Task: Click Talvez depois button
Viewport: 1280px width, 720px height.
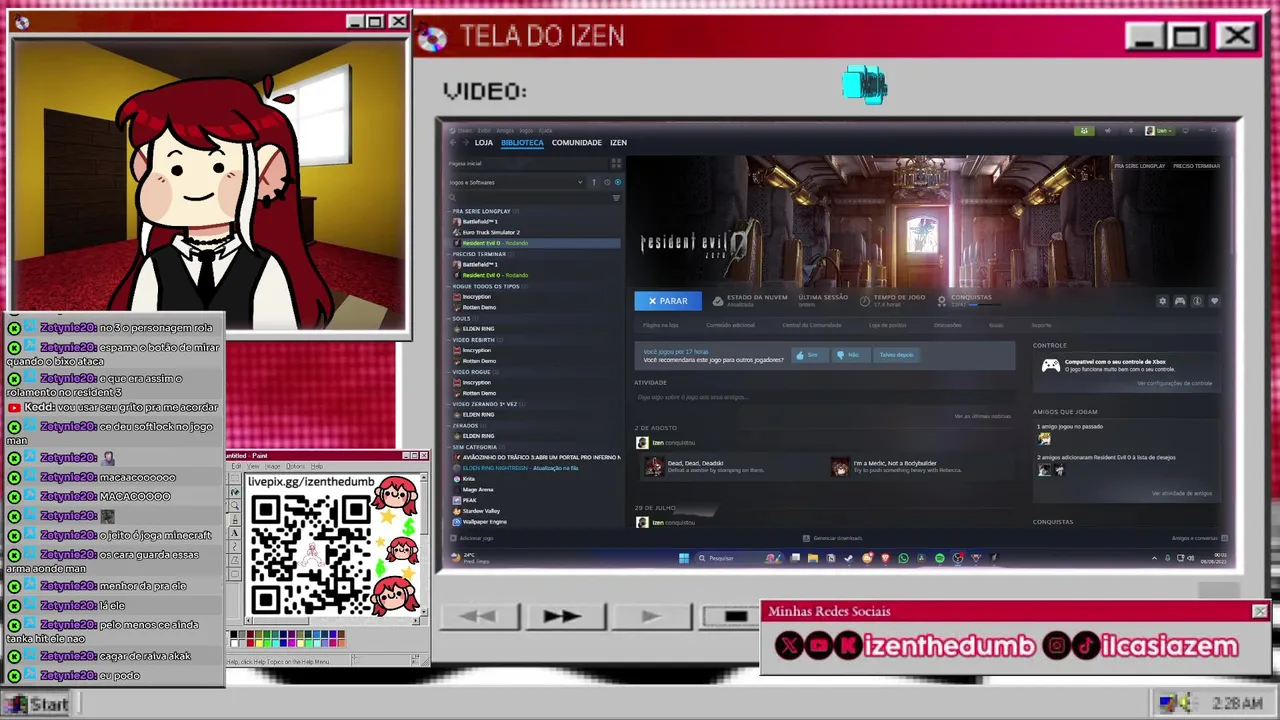Action: tap(896, 355)
